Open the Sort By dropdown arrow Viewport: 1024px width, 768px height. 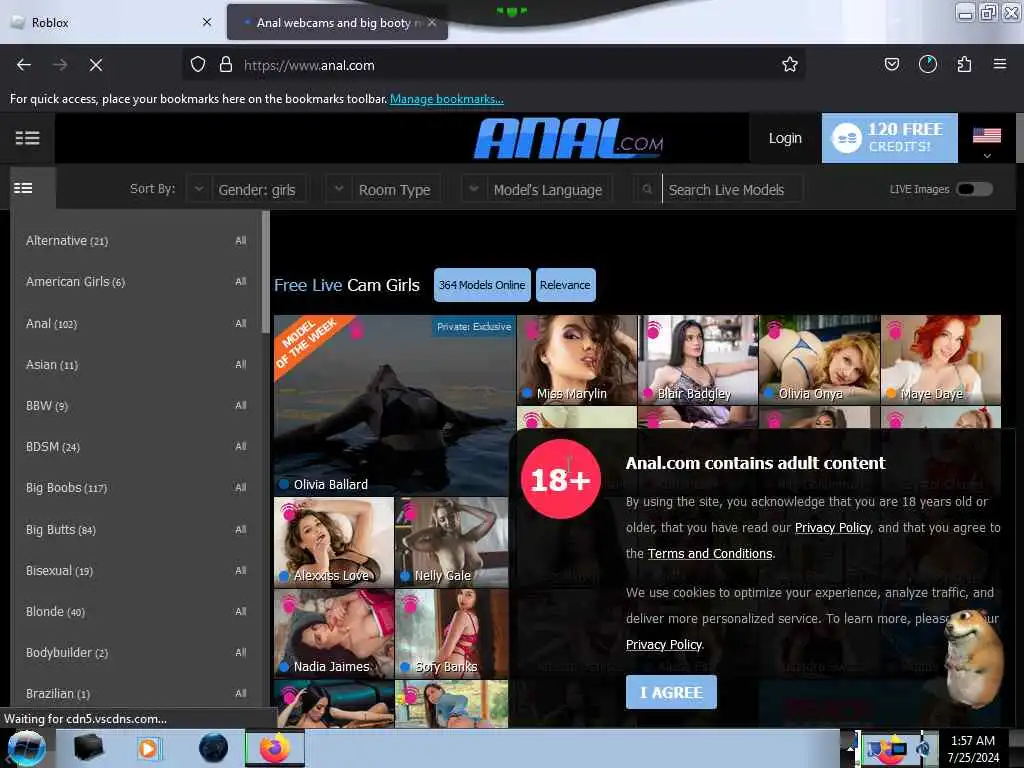point(198,189)
